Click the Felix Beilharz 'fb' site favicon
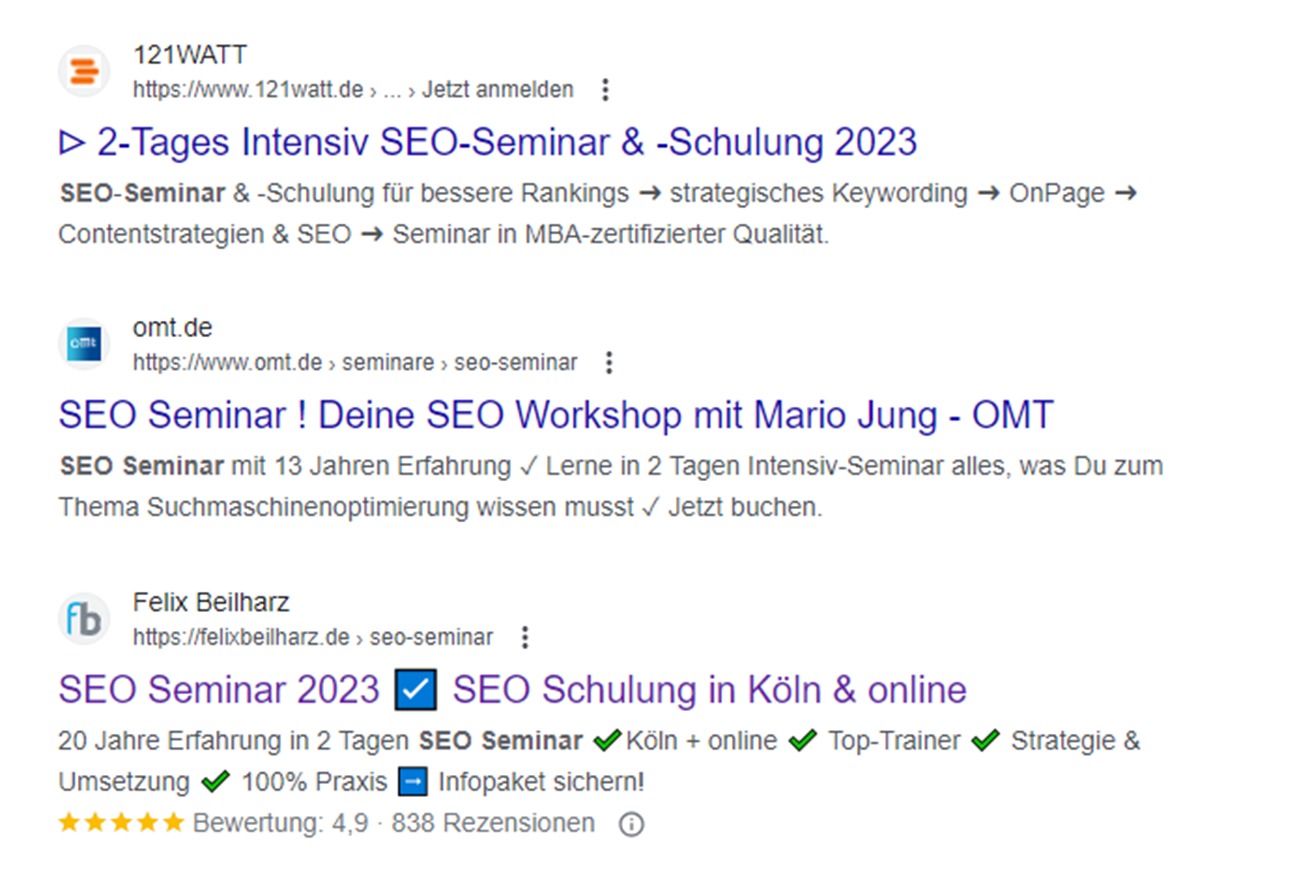Screen dimensions: 1297x886 click(x=83, y=618)
